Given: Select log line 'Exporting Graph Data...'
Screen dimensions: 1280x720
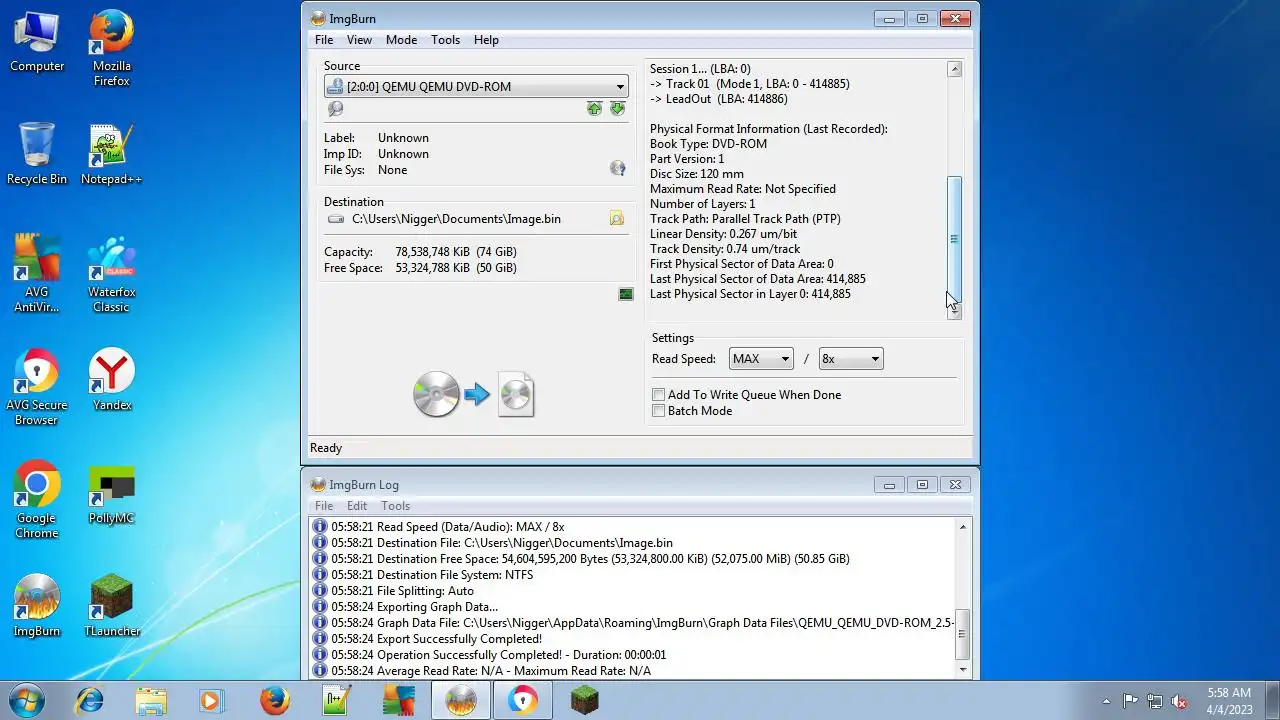Looking at the screenshot, I should [x=415, y=607].
